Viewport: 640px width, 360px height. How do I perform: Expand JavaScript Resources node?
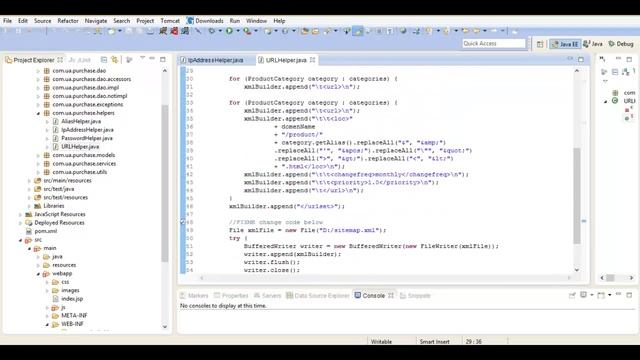tap(20, 214)
